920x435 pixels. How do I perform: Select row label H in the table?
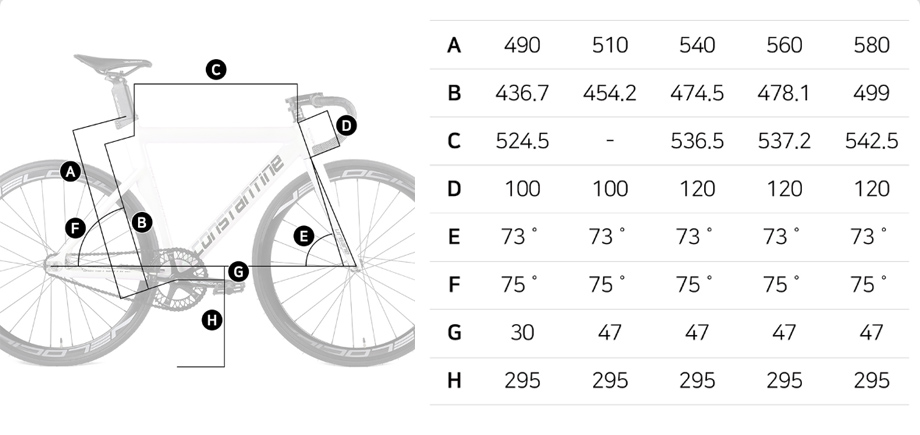pos(454,381)
